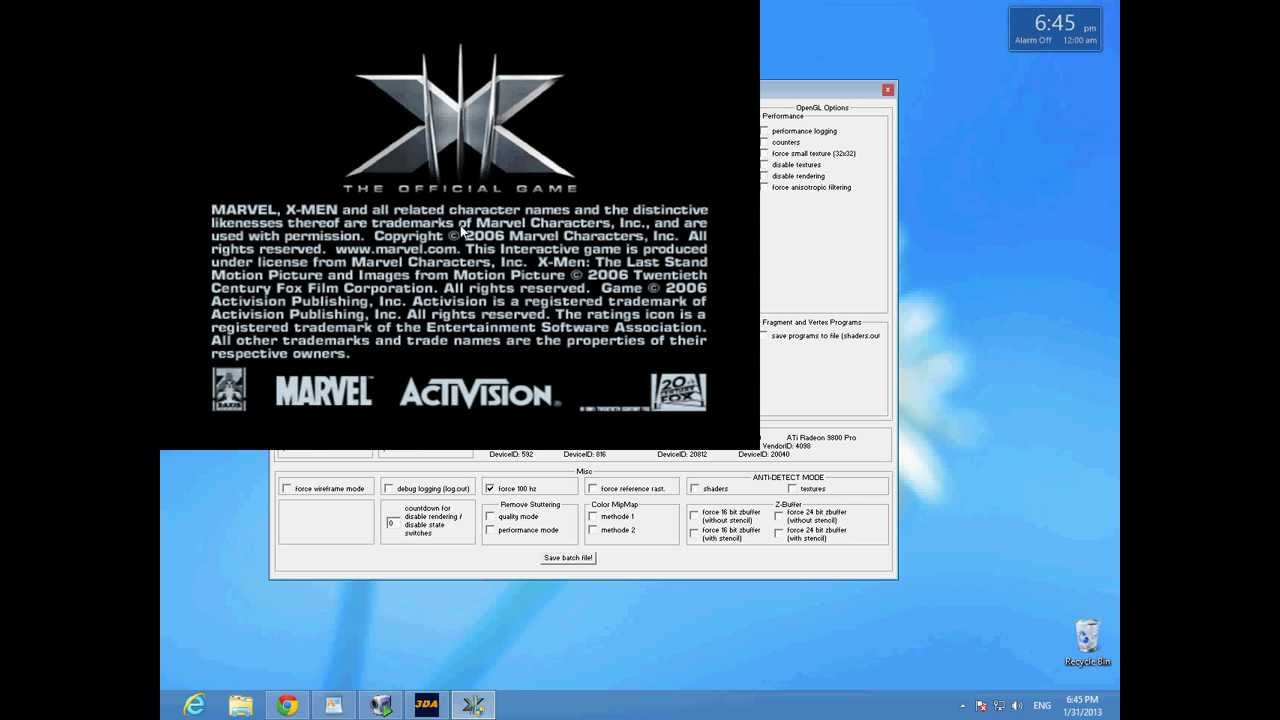Show hidden system tray icons

pyautogui.click(x=963, y=706)
